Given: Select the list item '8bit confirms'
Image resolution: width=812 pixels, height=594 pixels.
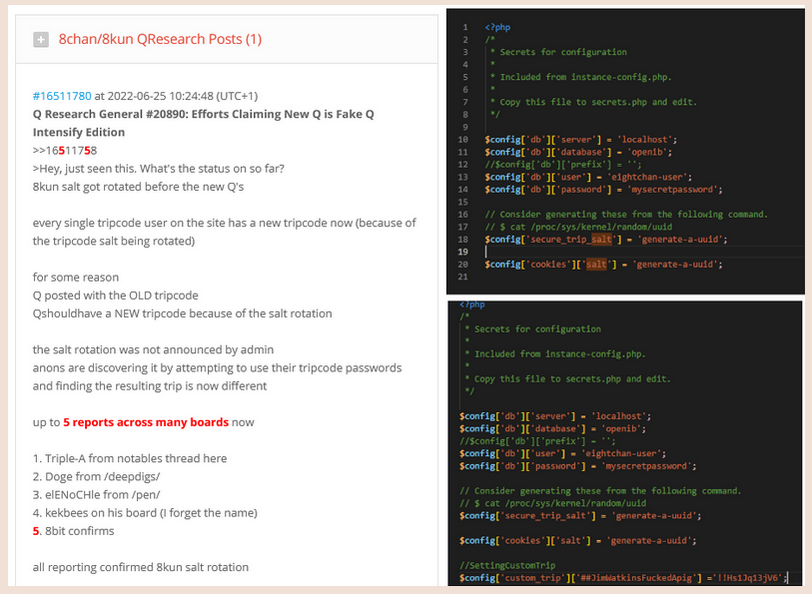Looking at the screenshot, I should click(x=80, y=531).
